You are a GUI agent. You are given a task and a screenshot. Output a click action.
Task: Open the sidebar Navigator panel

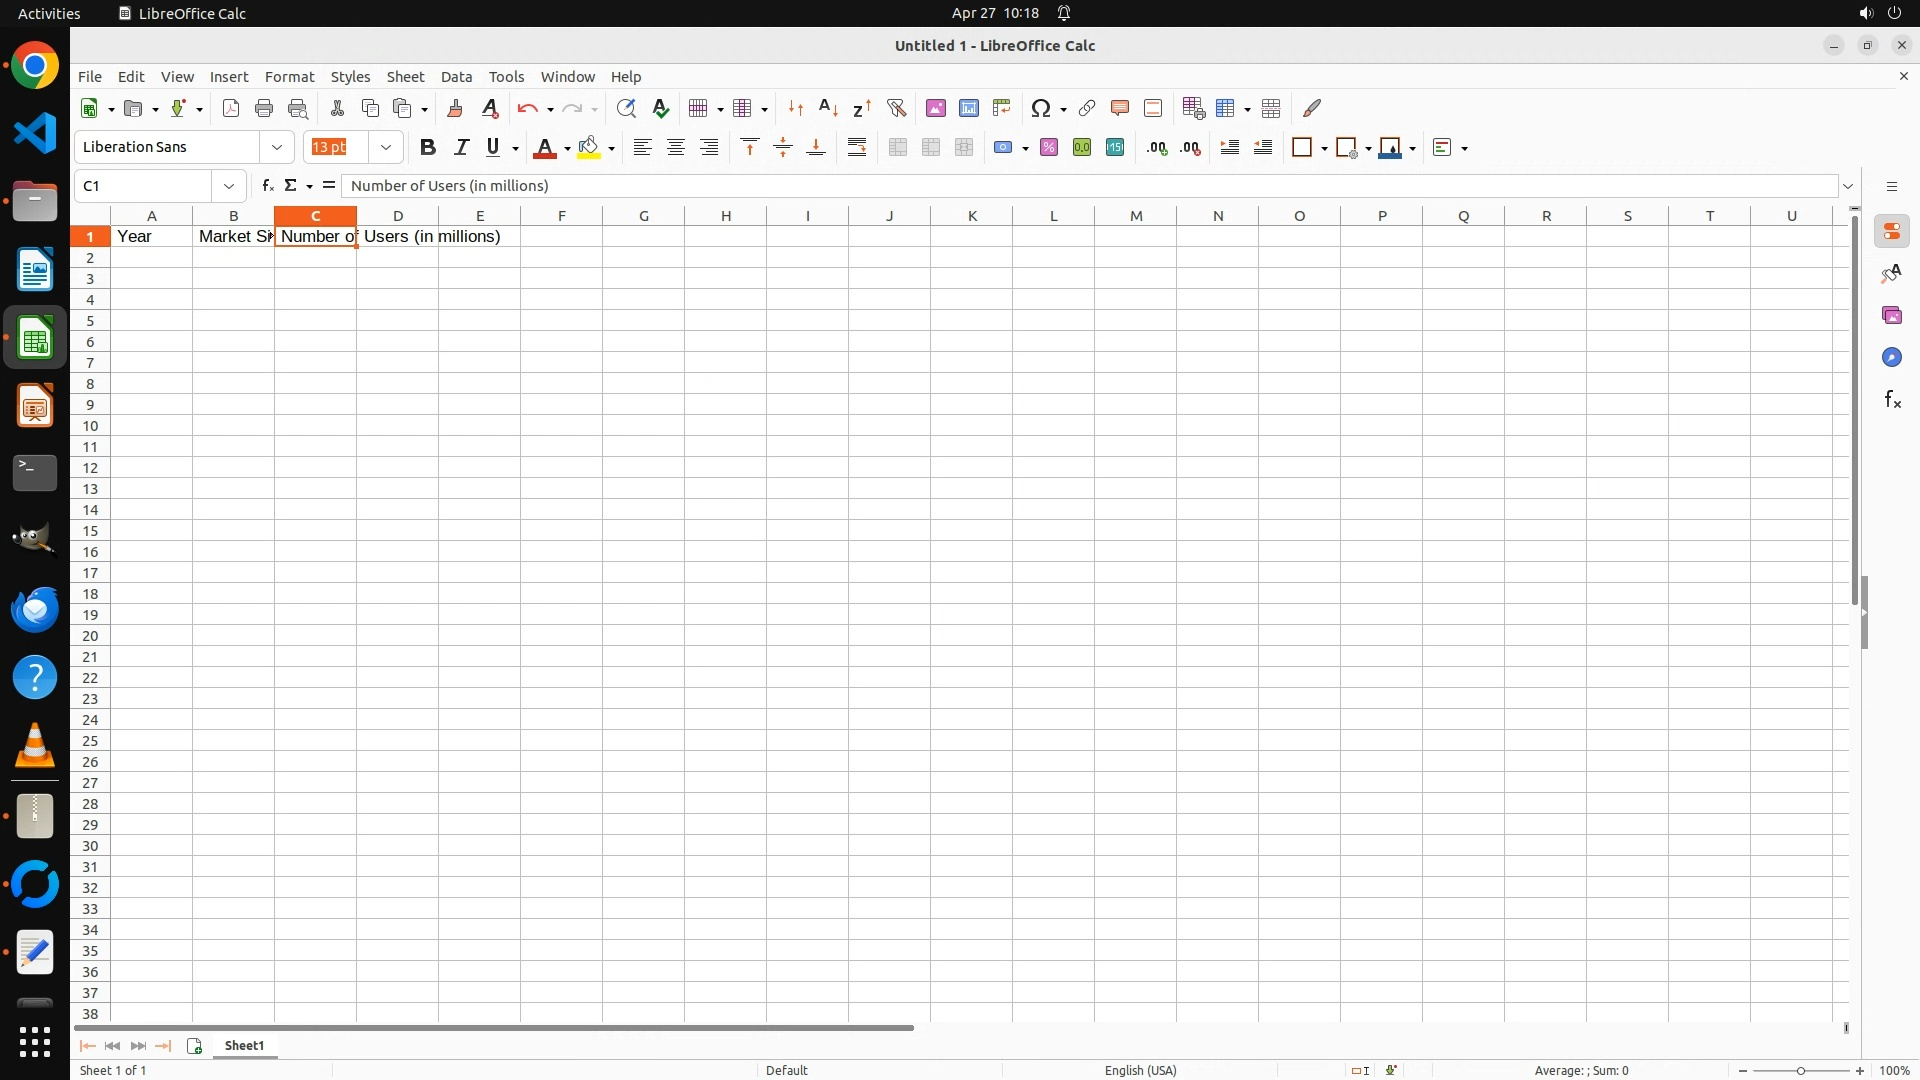click(x=1891, y=358)
